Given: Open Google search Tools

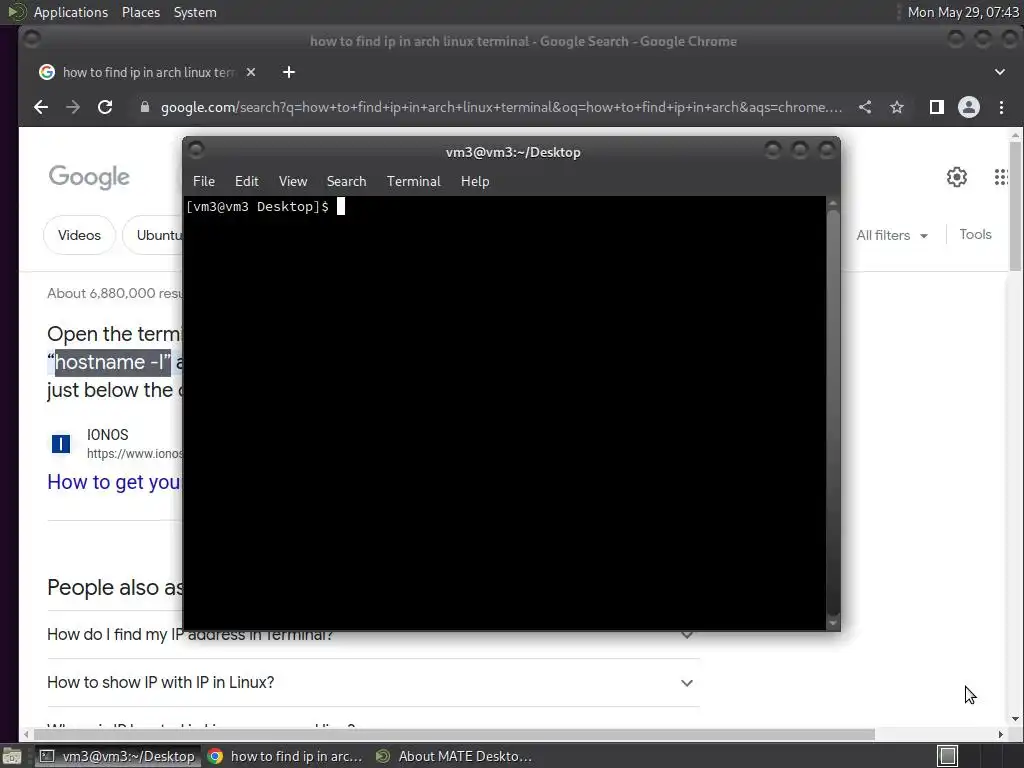Looking at the screenshot, I should 975,234.
